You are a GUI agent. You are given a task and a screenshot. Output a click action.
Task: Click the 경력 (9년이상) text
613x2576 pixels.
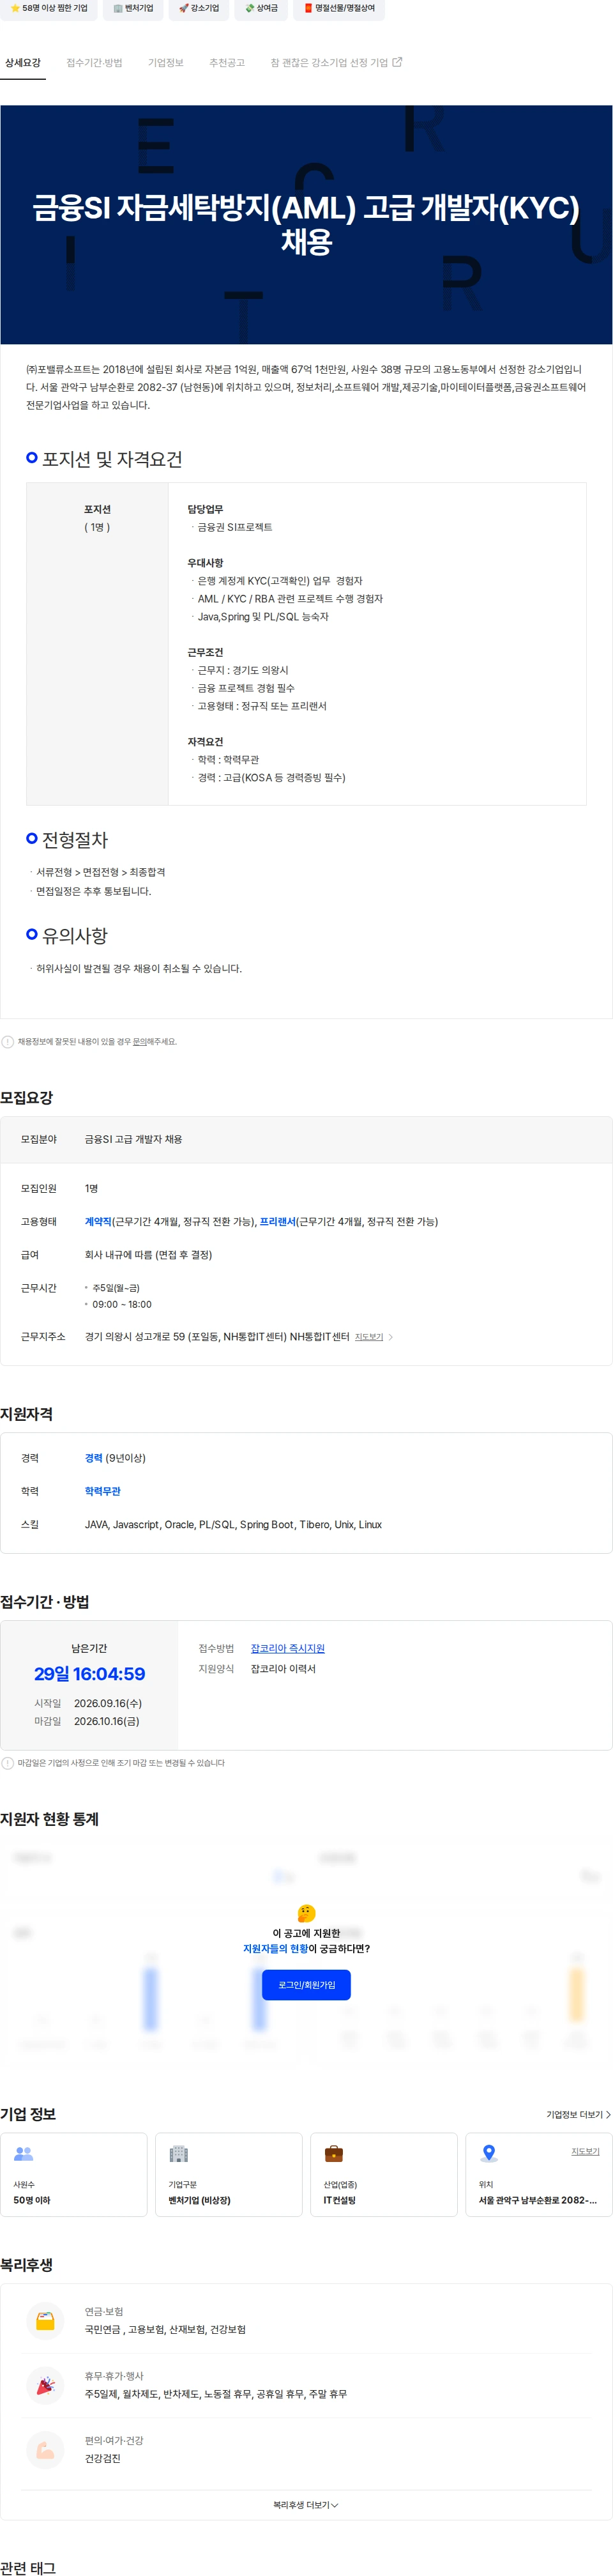tap(115, 1458)
